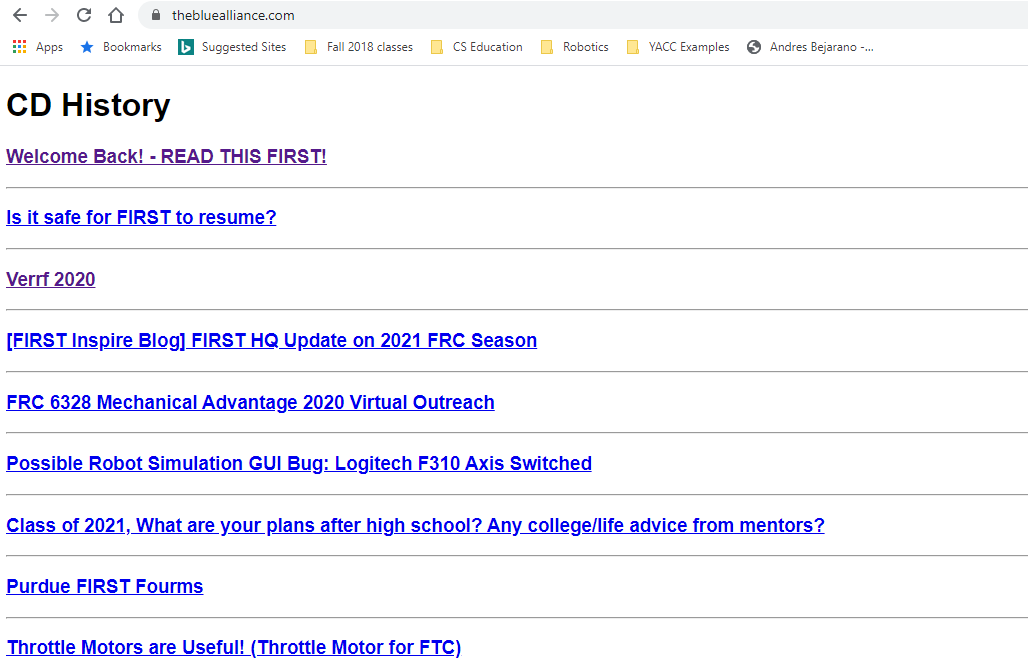Open the Logitech F310 Axis Switched thread
This screenshot has height=658, width=1028.
pyautogui.click(x=299, y=463)
